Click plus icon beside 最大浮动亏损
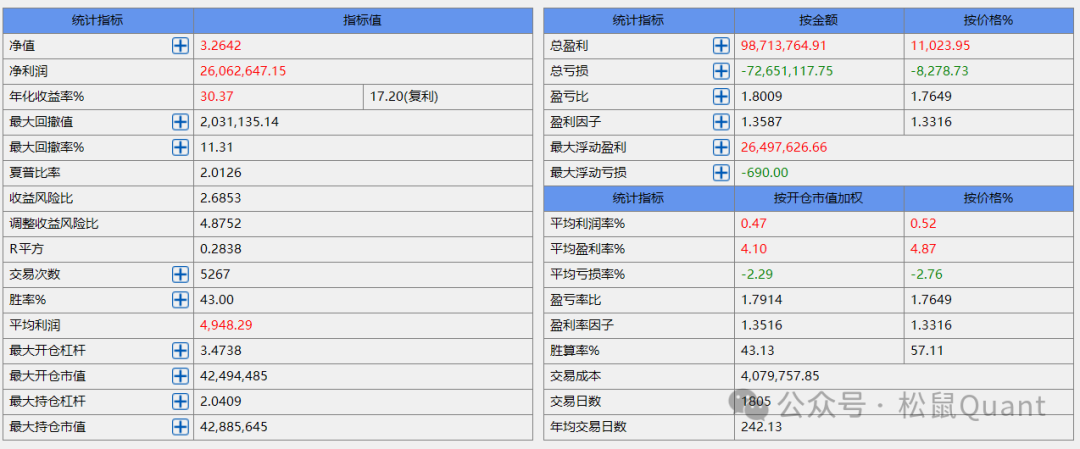The width and height of the screenshot is (1080, 449). (721, 172)
